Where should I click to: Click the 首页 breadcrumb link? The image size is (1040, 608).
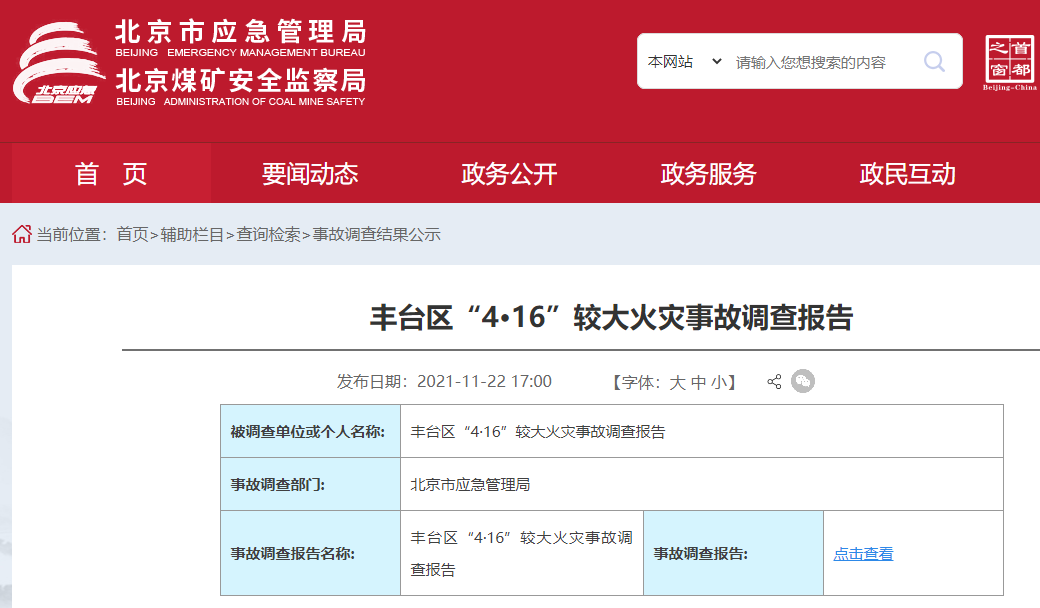(x=132, y=235)
